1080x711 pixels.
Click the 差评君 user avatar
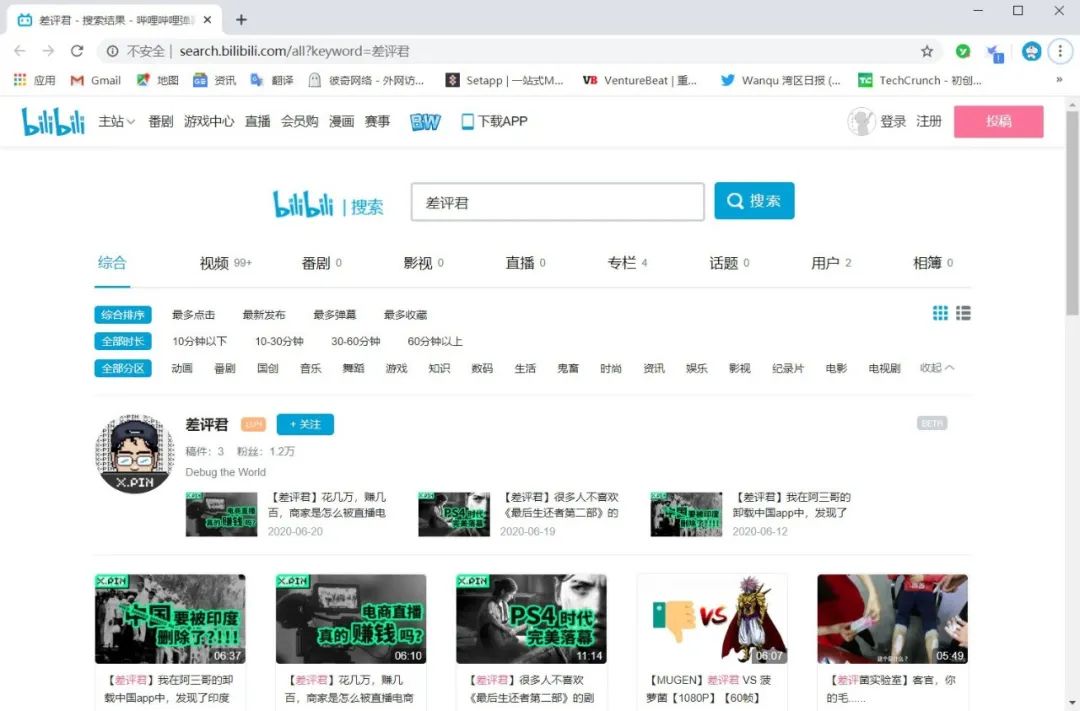[x=134, y=453]
